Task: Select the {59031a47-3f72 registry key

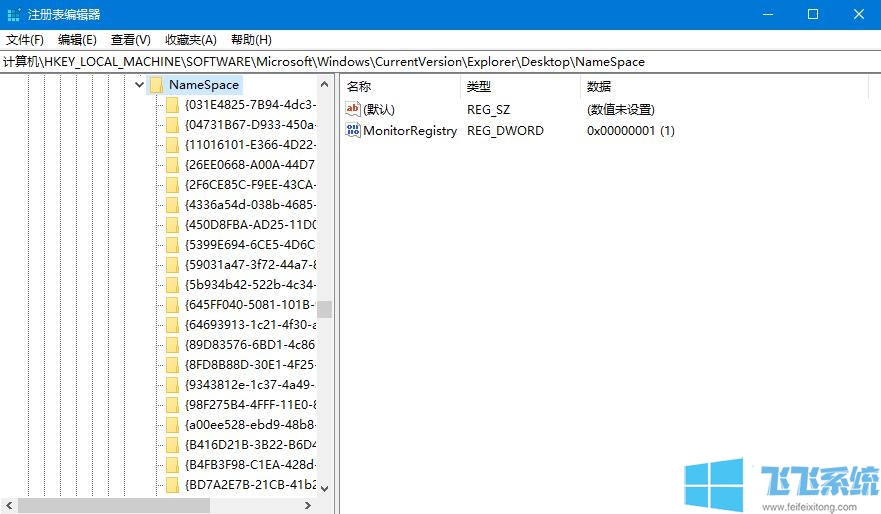Action: coord(250,265)
